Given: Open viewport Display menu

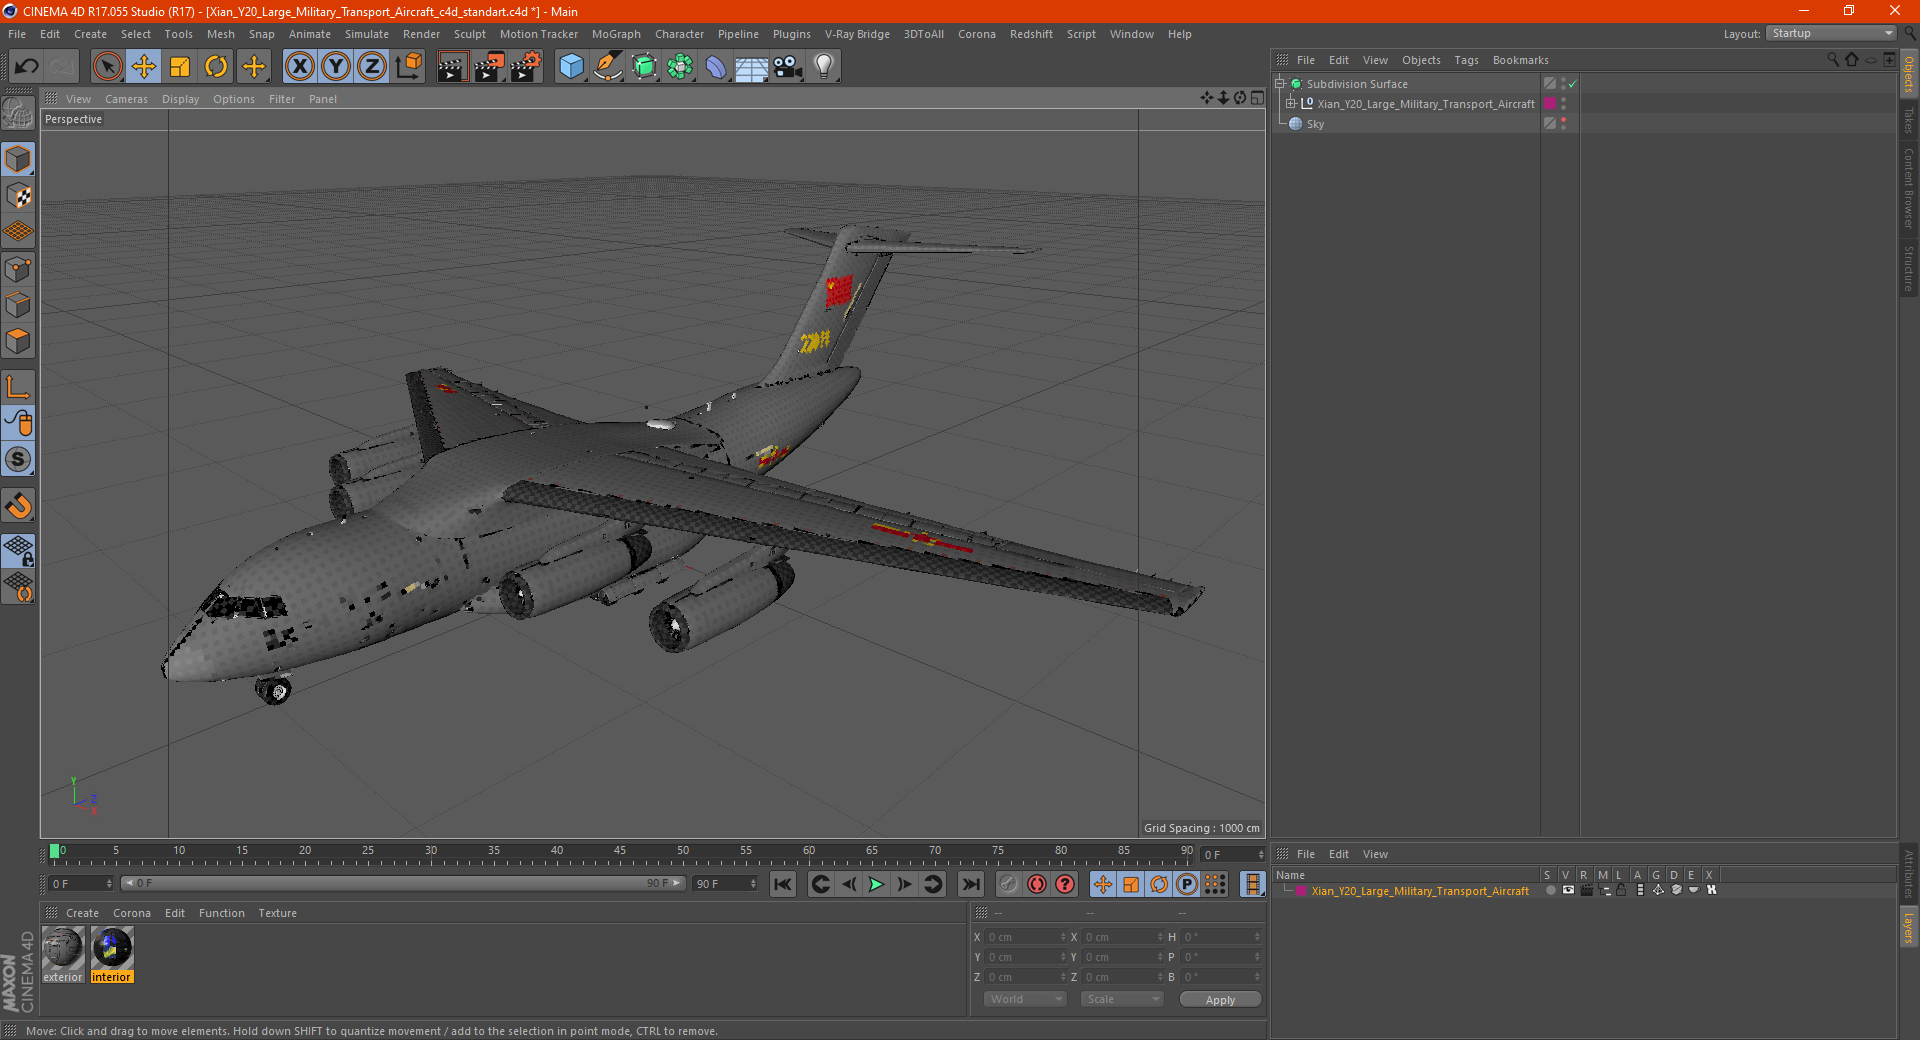Looking at the screenshot, I should (x=180, y=99).
